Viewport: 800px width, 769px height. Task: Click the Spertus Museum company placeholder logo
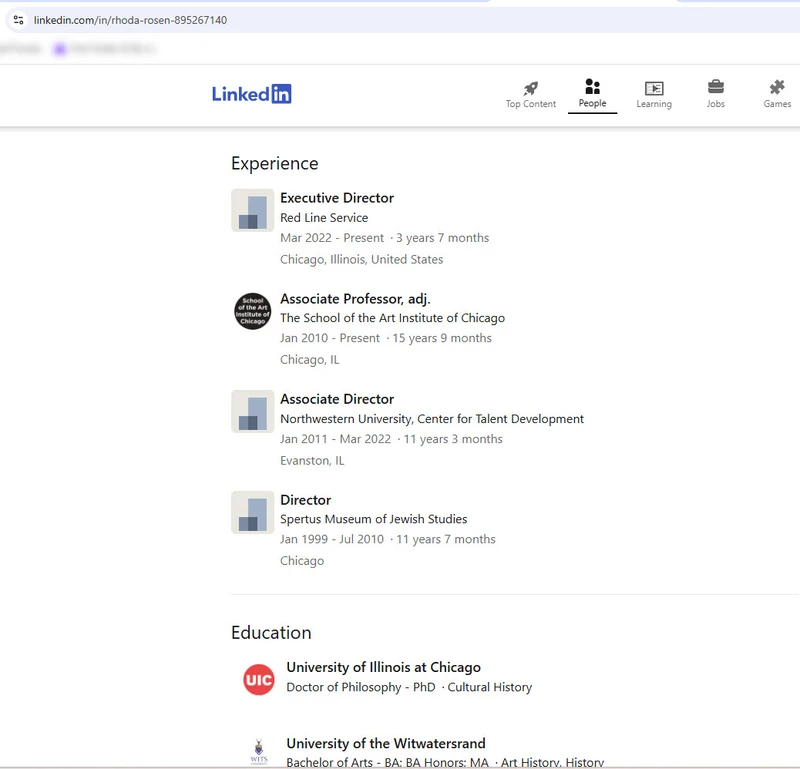tap(253, 512)
